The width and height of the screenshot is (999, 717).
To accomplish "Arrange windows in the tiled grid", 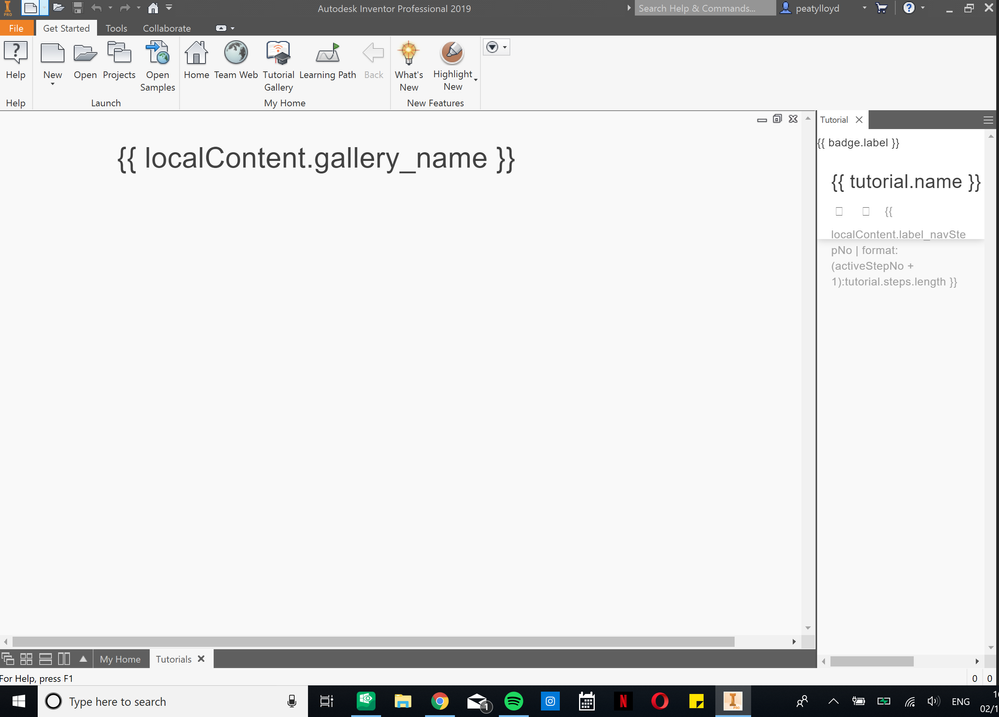I will click(x=26, y=659).
